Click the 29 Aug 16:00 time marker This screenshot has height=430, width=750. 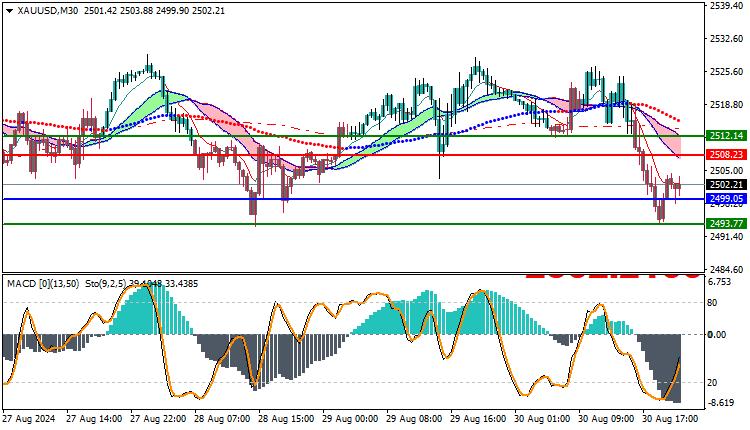[x=478, y=419]
